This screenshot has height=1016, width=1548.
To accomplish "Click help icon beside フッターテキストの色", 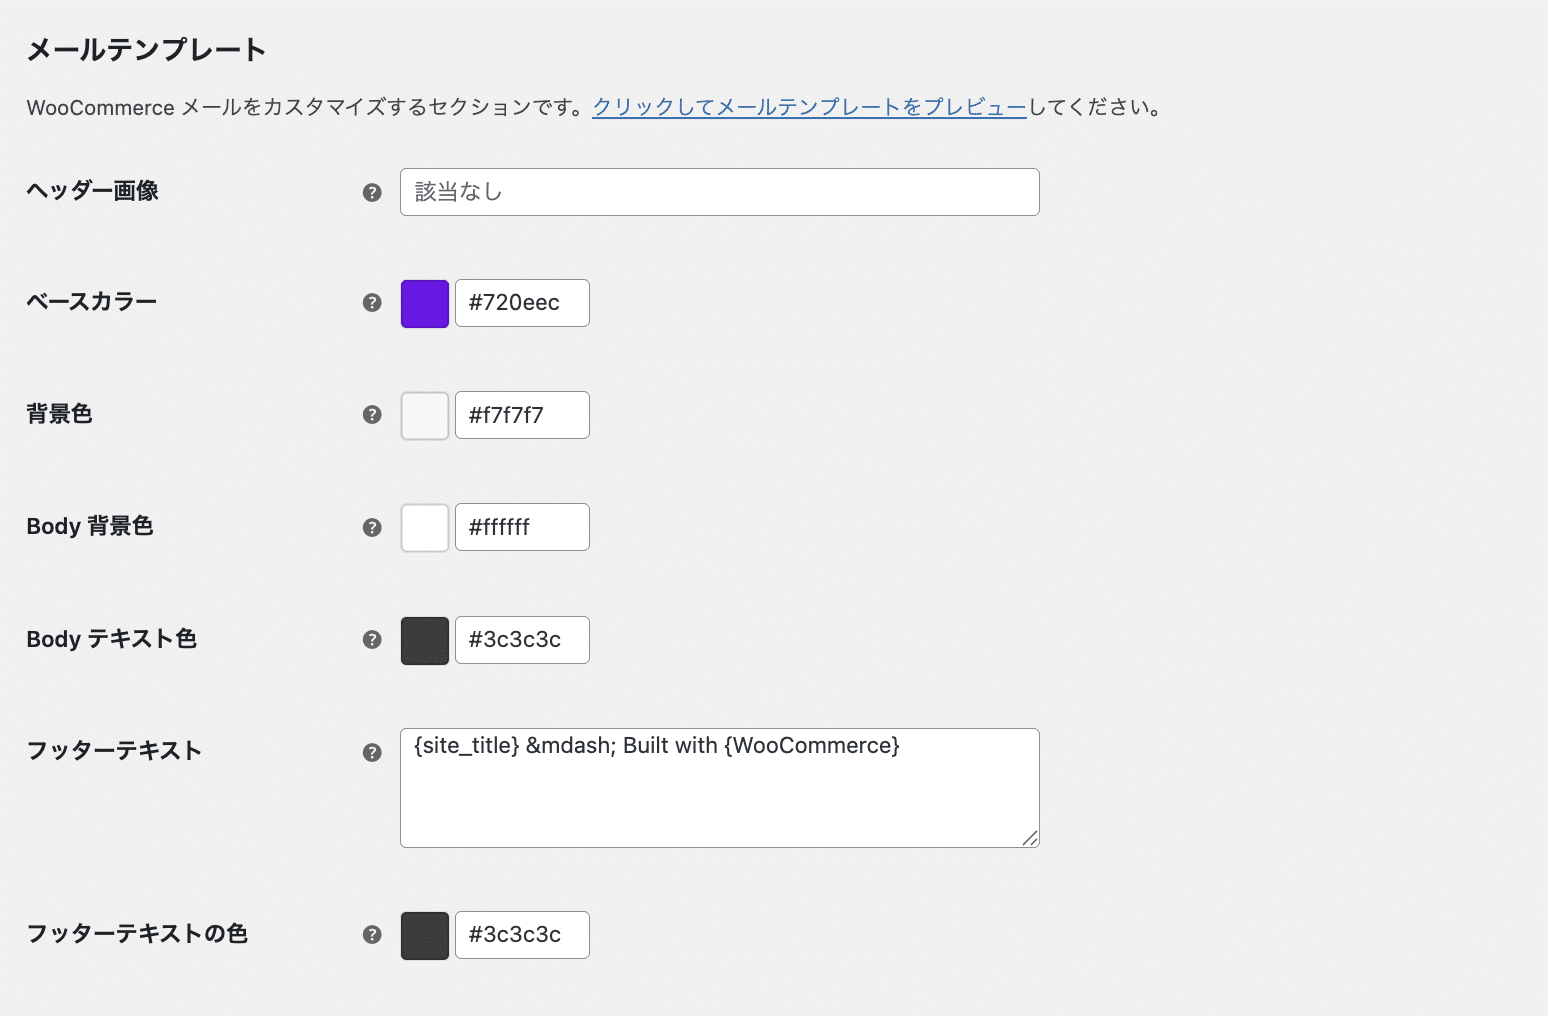I will (x=372, y=935).
